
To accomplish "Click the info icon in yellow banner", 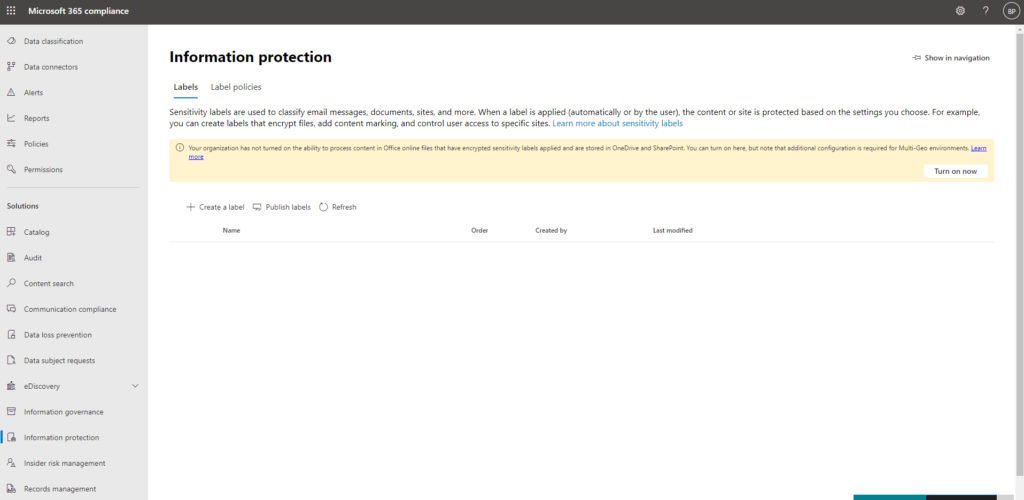I will 180,148.
